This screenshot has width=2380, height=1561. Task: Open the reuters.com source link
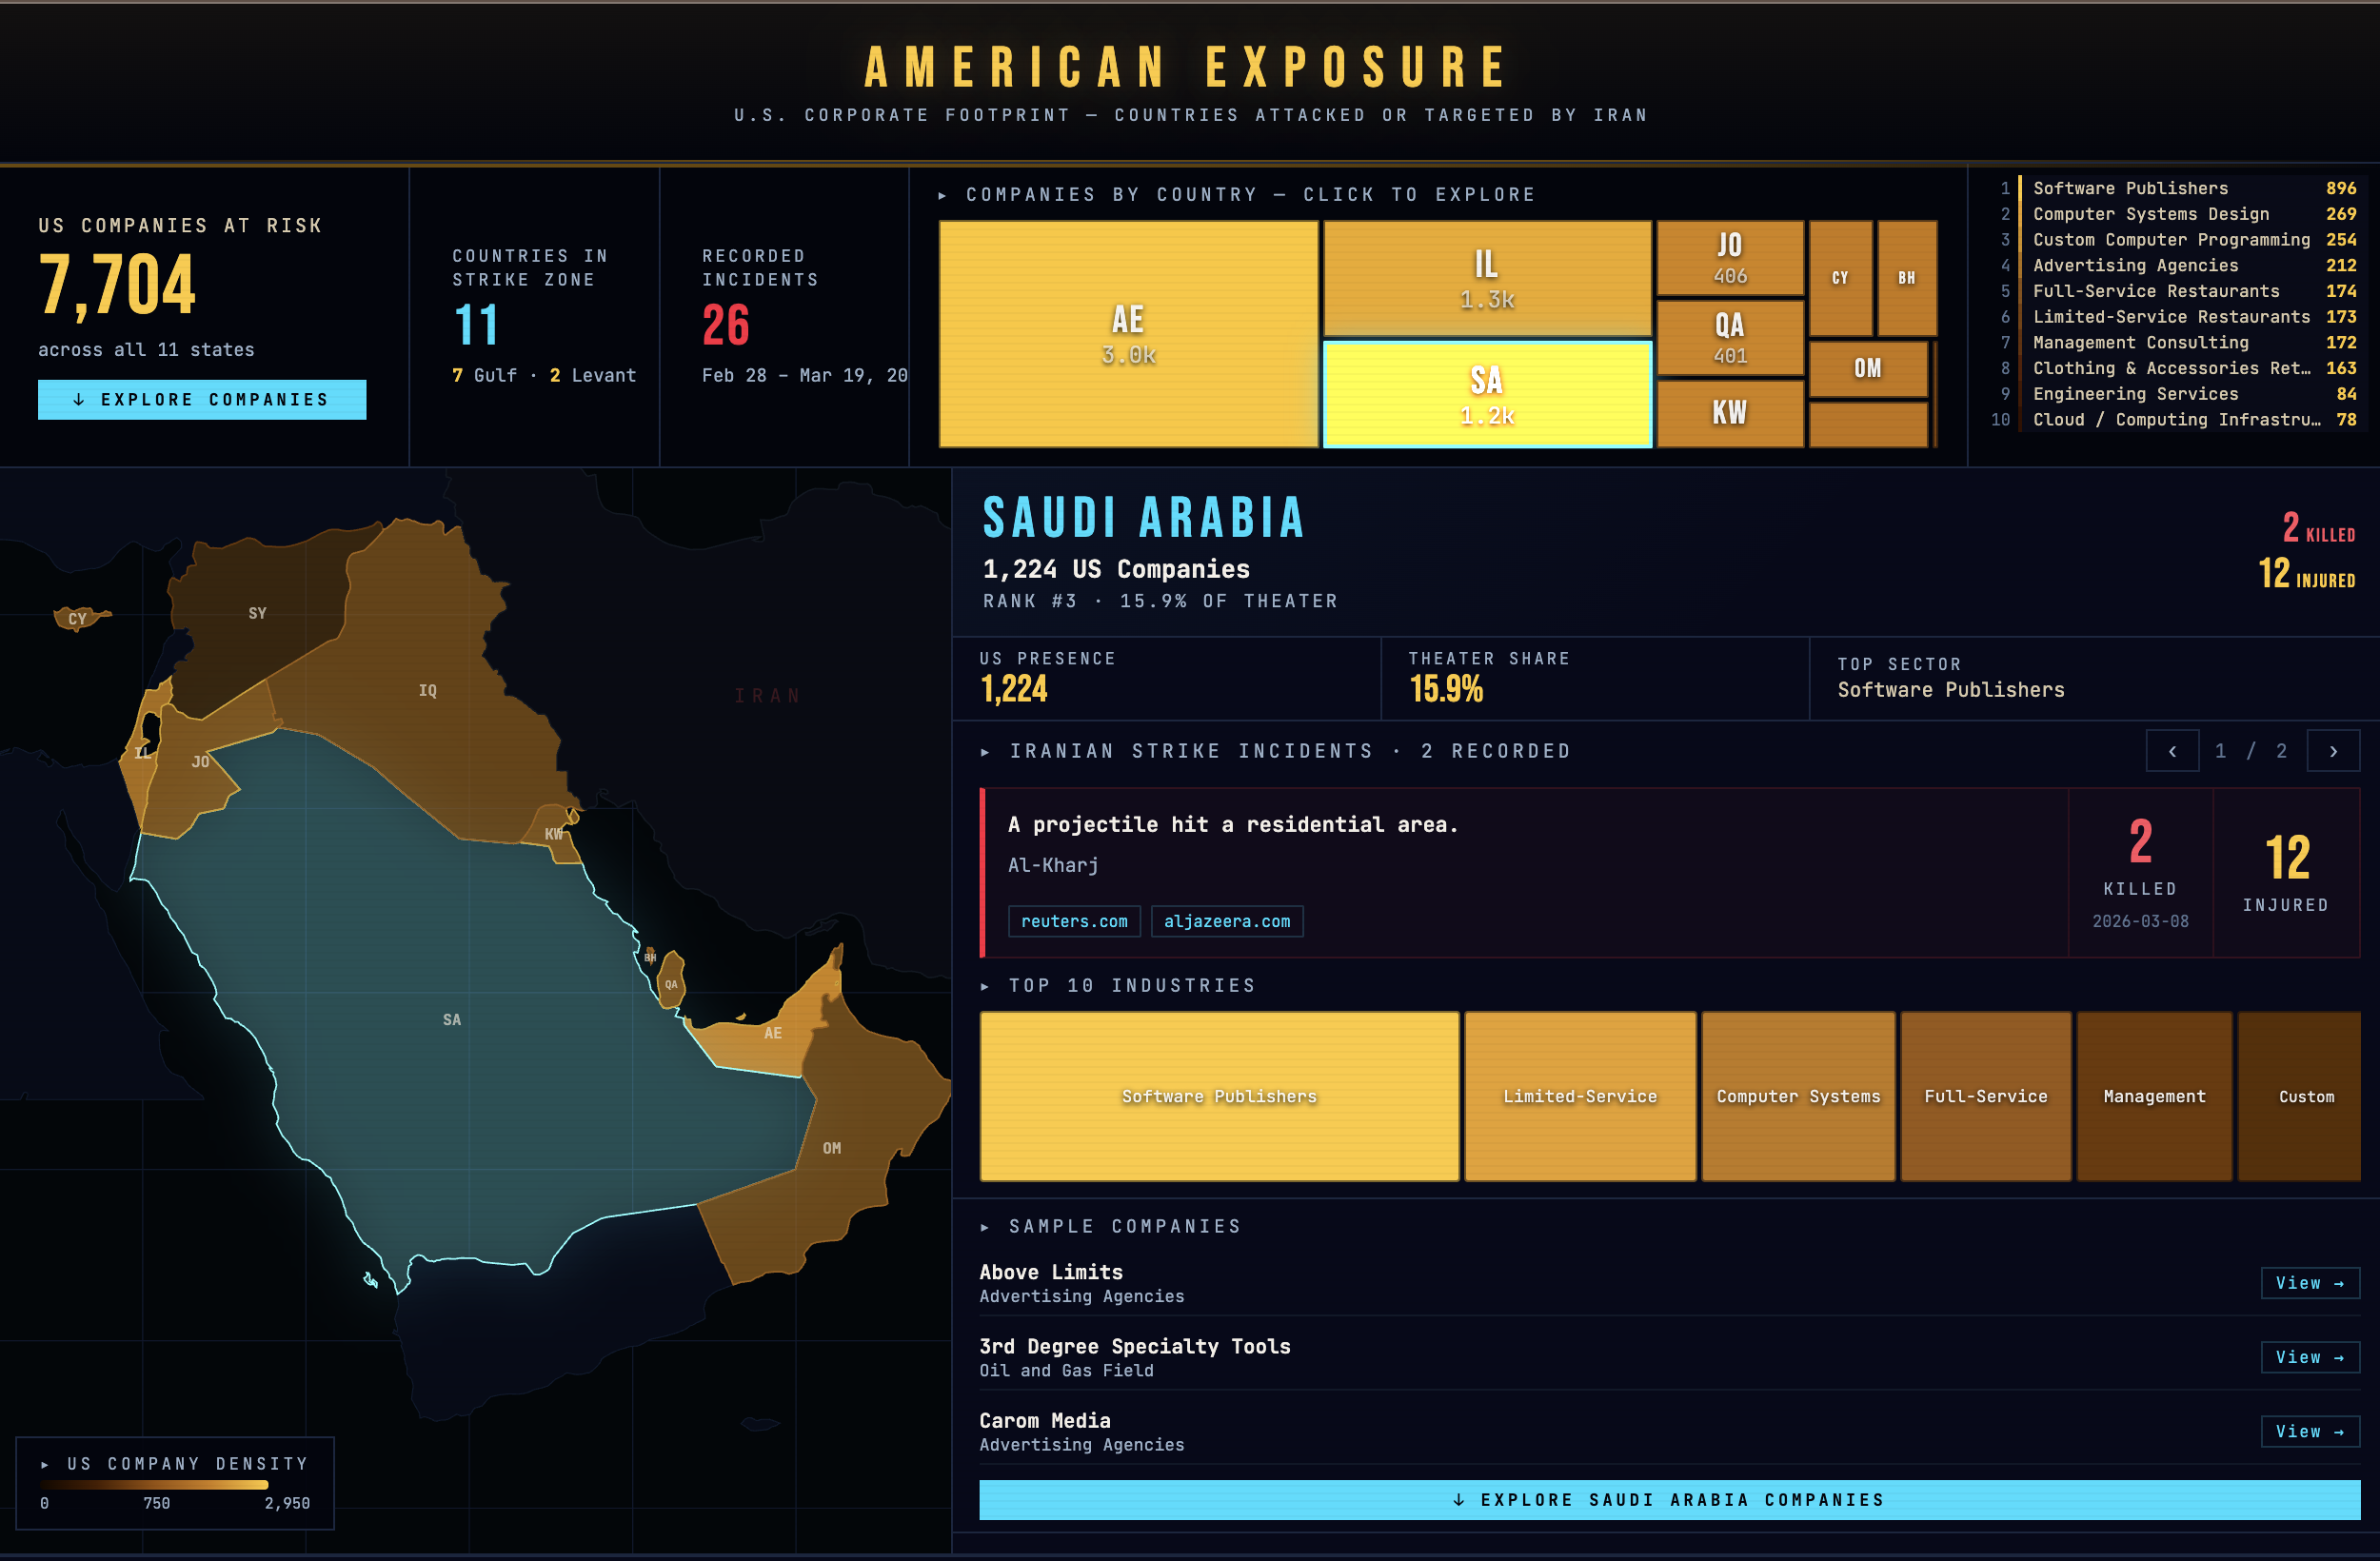click(1074, 921)
